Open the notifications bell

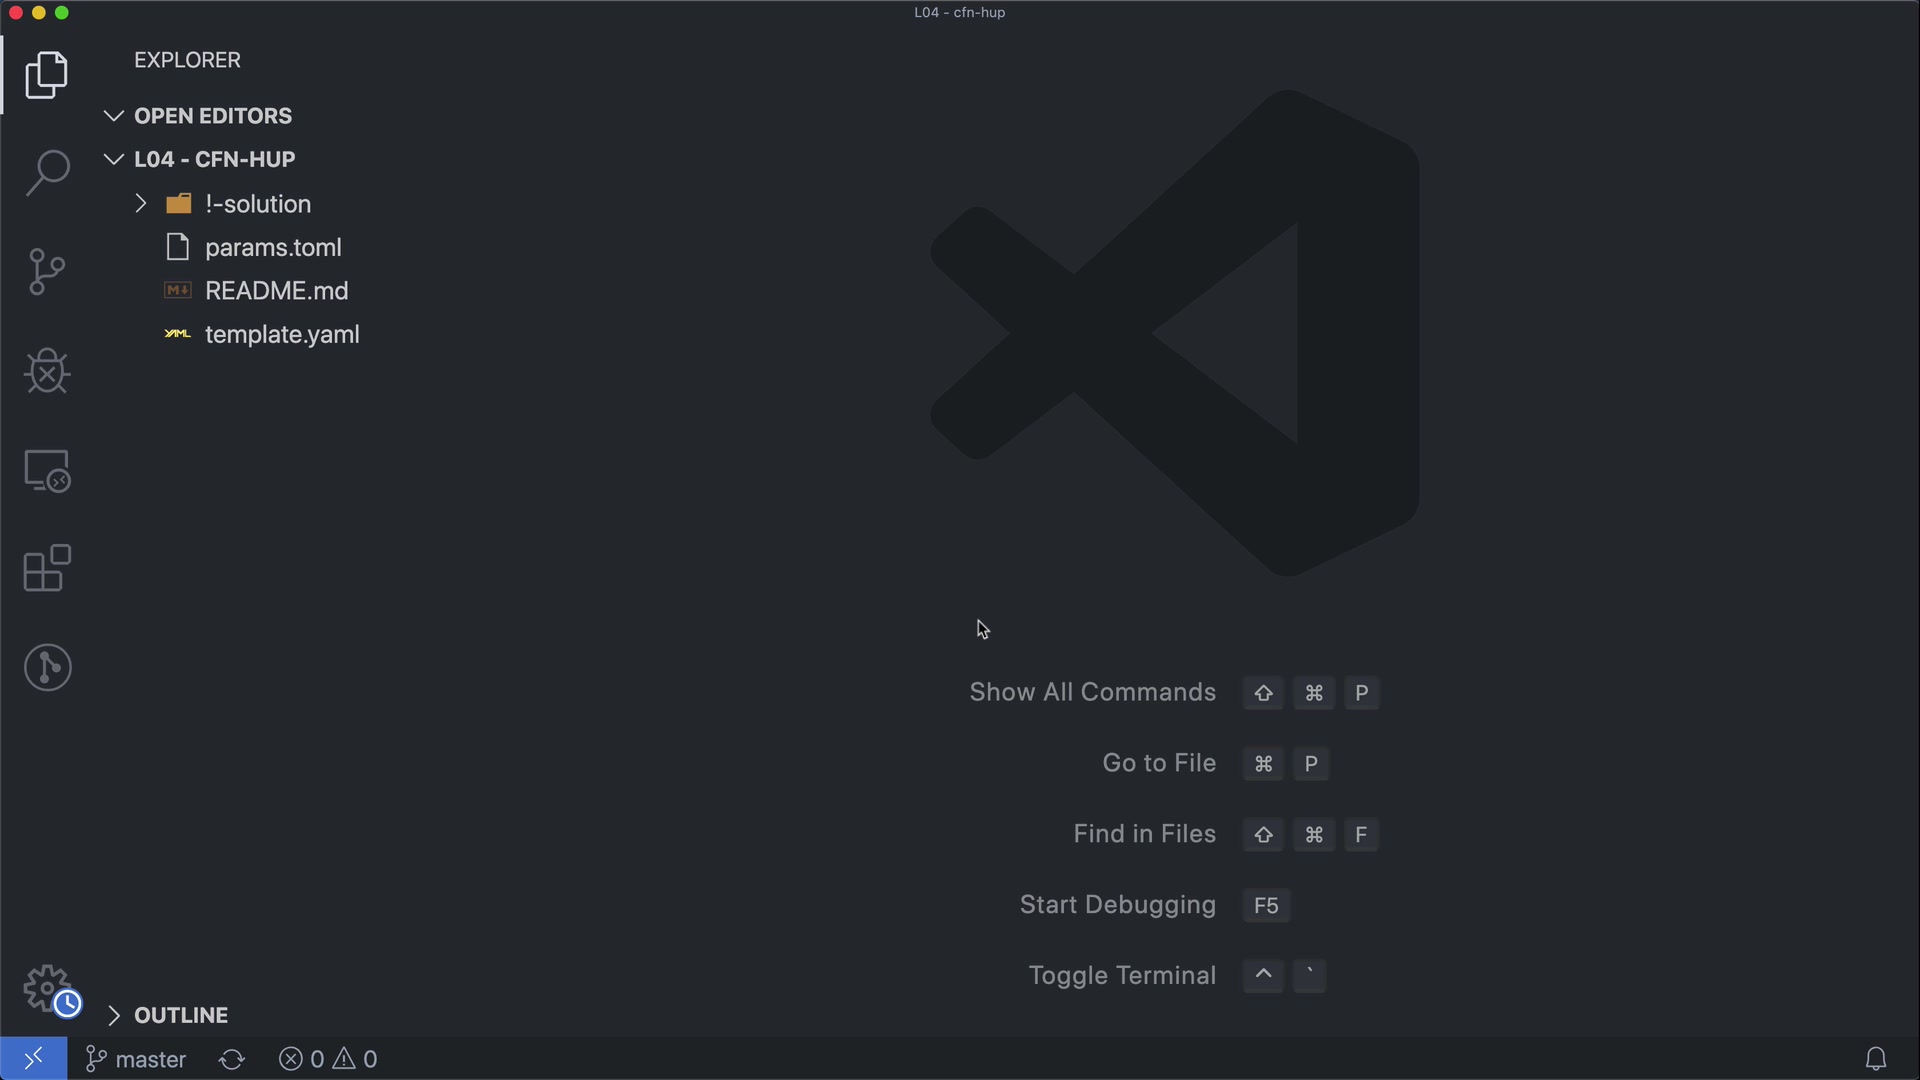[1876, 1059]
